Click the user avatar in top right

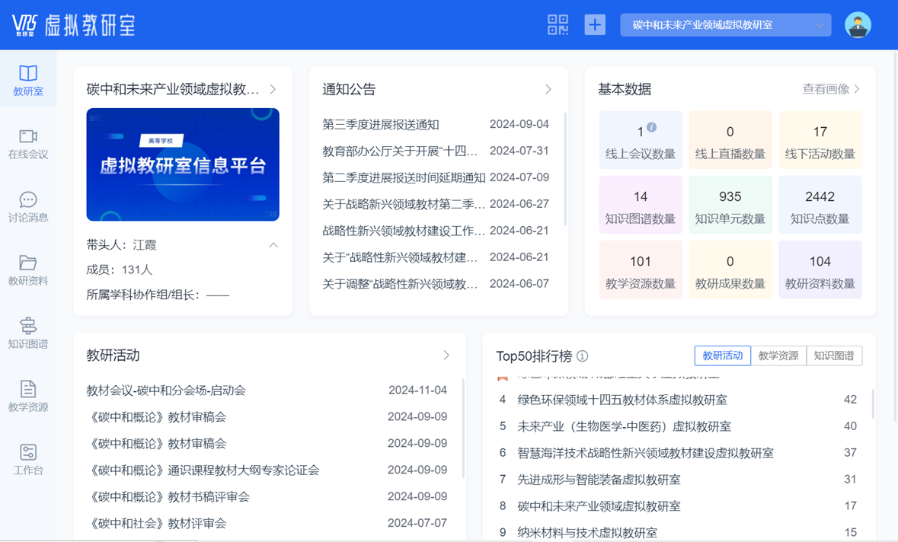857,25
